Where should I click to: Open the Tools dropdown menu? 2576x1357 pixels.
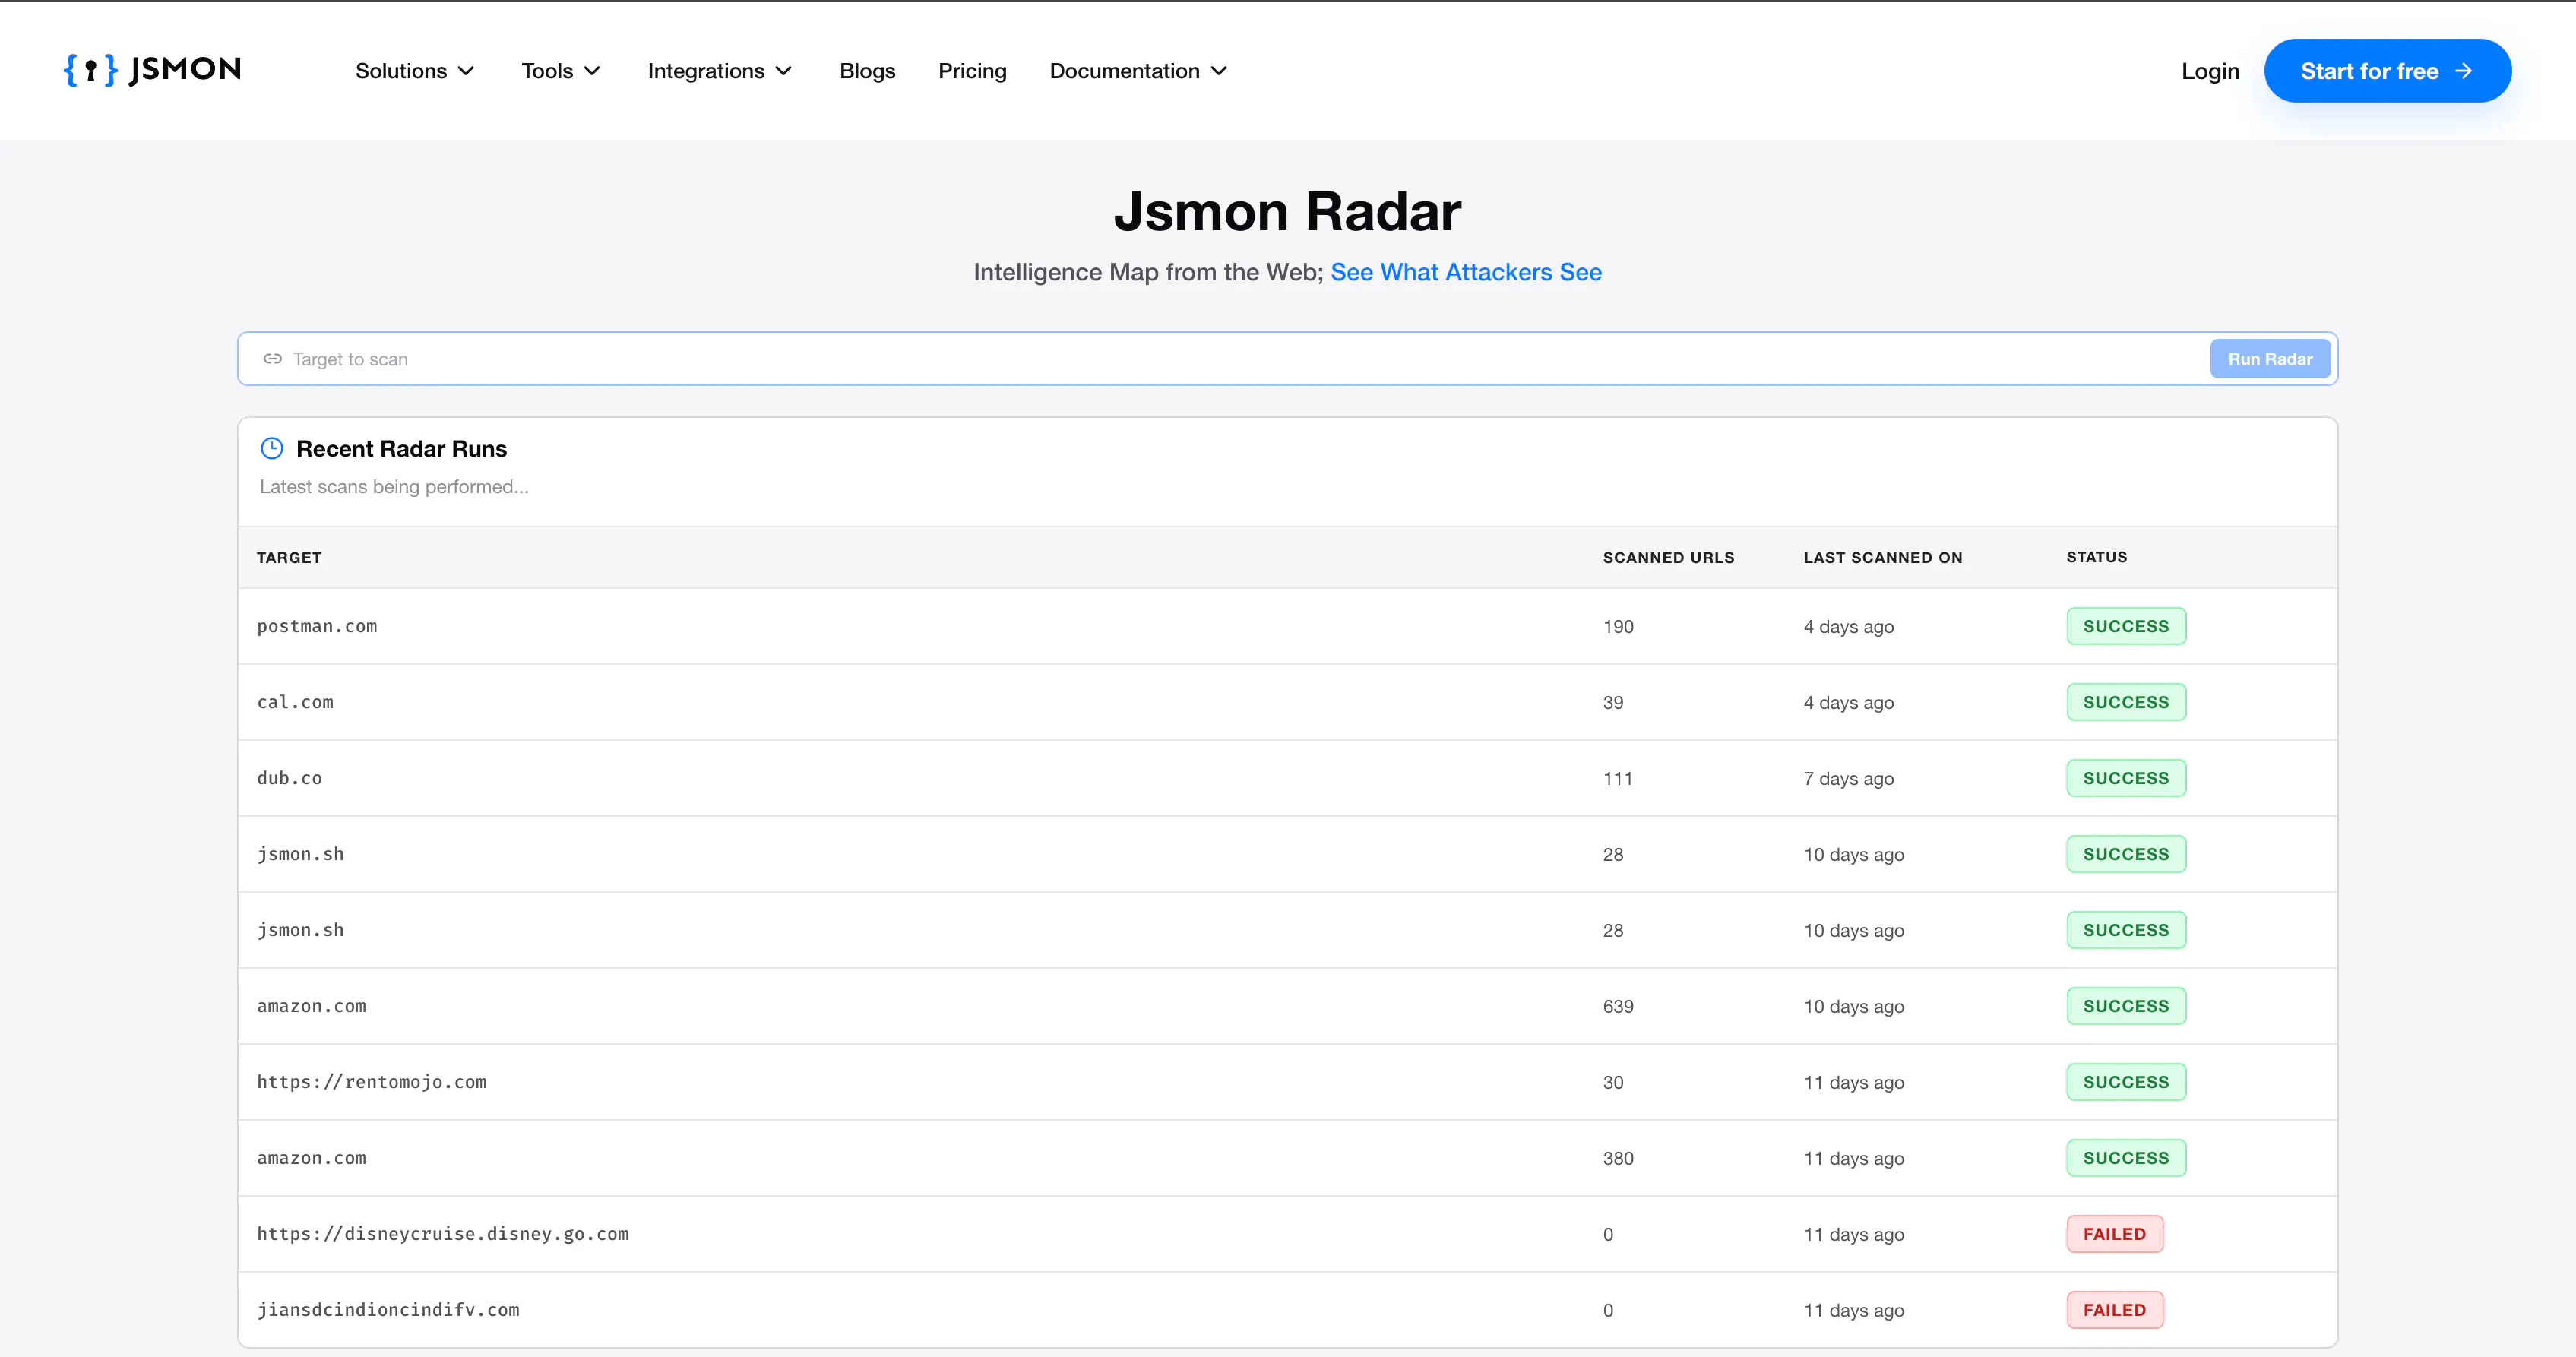pyautogui.click(x=561, y=71)
